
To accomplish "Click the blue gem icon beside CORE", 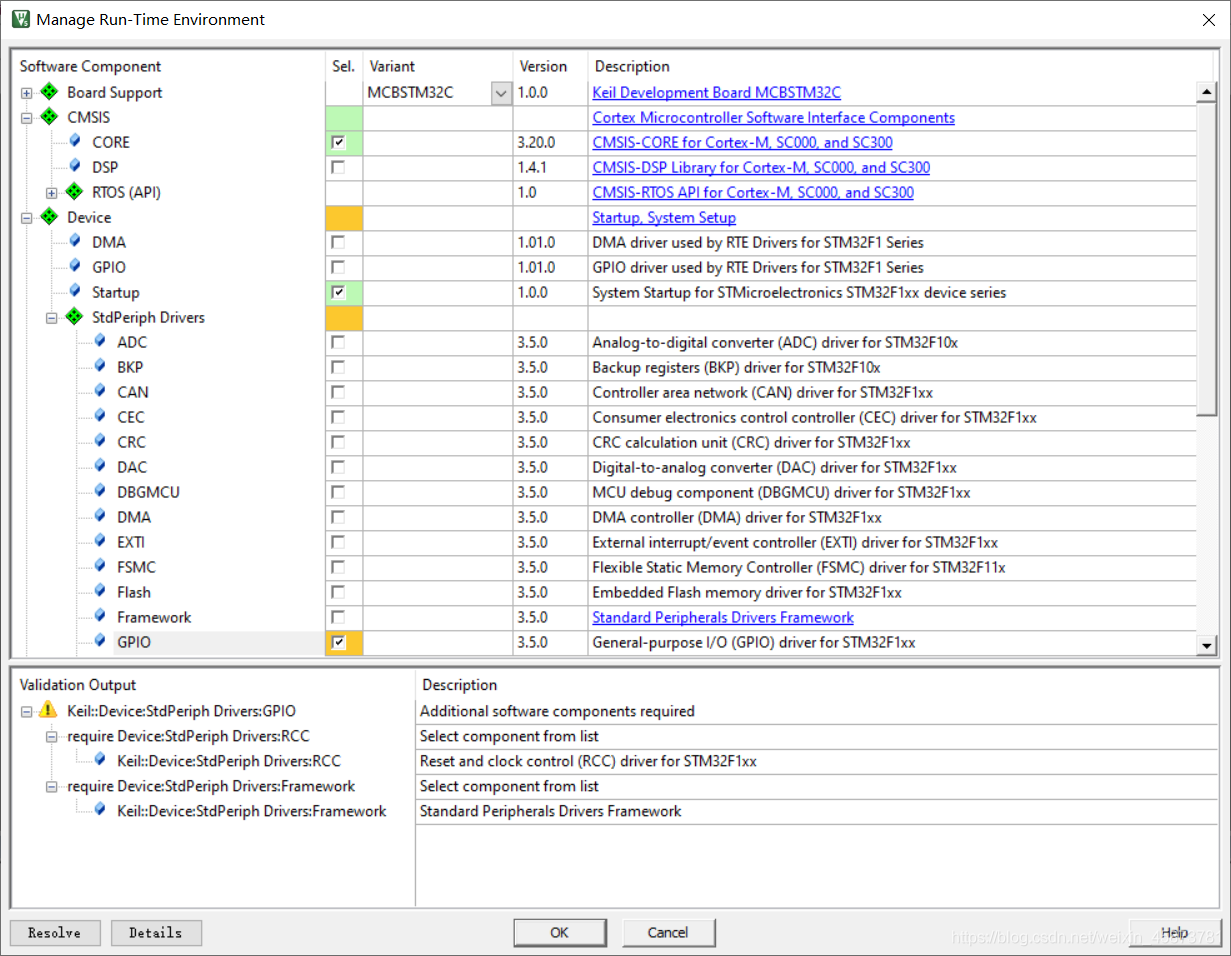I will pyautogui.click(x=75, y=141).
